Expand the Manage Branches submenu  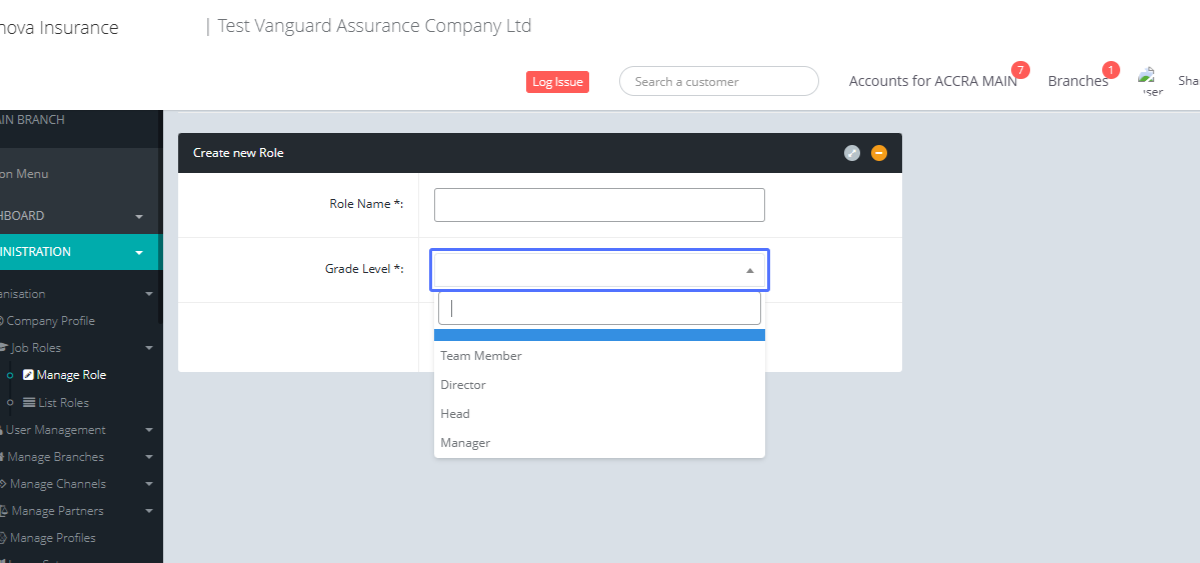149,457
